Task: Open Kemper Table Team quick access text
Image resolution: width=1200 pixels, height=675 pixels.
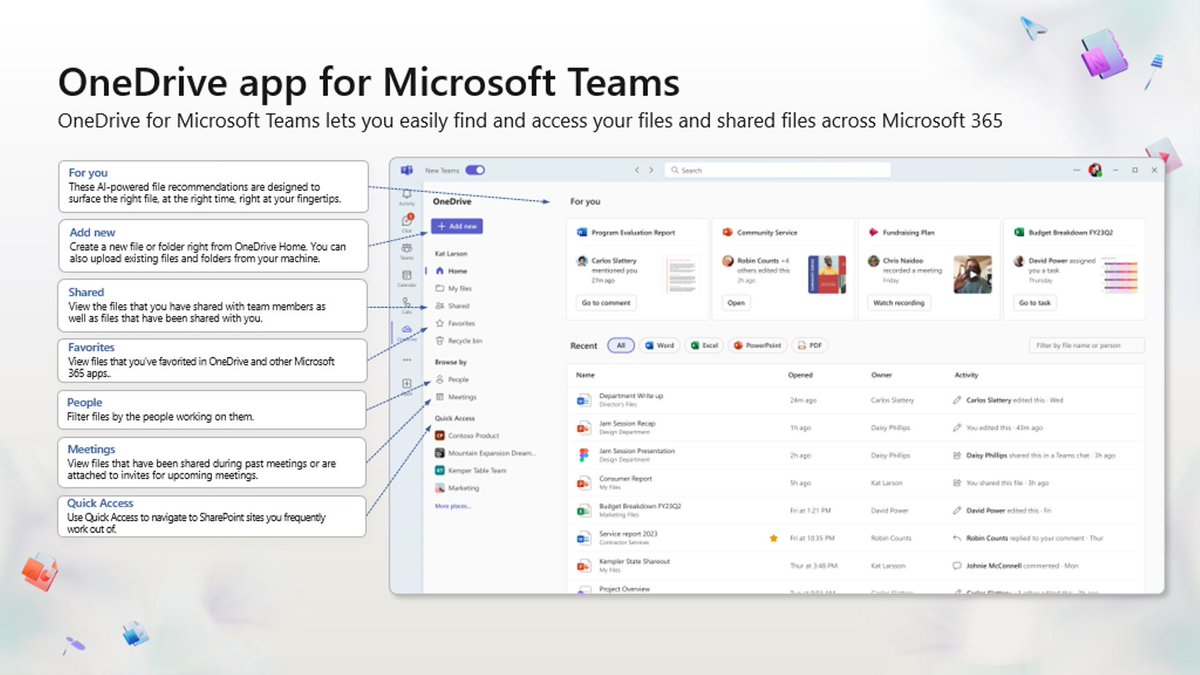Action: pos(477,470)
